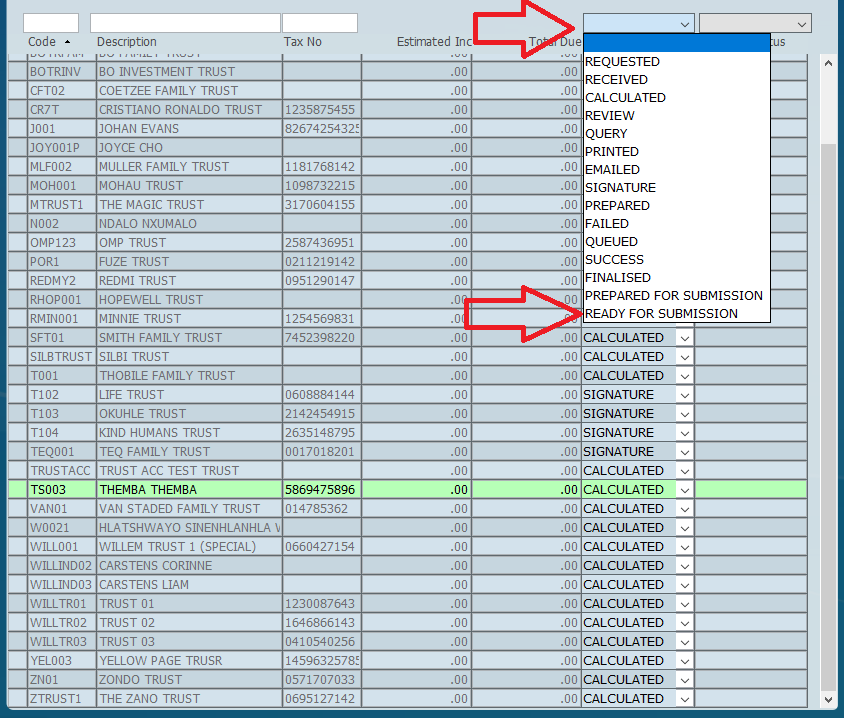Click the Description column header
844x718 pixels.
(127, 42)
